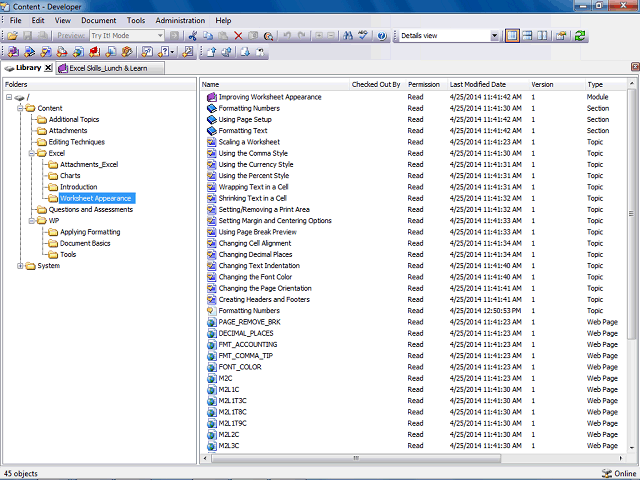Click the binoculars Find icon
The image size is (640, 480).
click(x=348, y=36)
